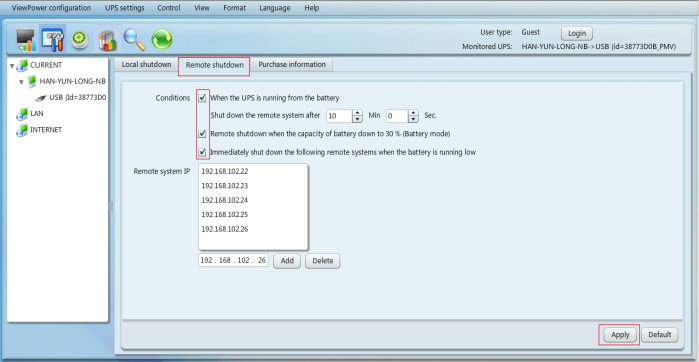Collapse the HAN-YUN-LONG-NB tree node

click(x=21, y=82)
